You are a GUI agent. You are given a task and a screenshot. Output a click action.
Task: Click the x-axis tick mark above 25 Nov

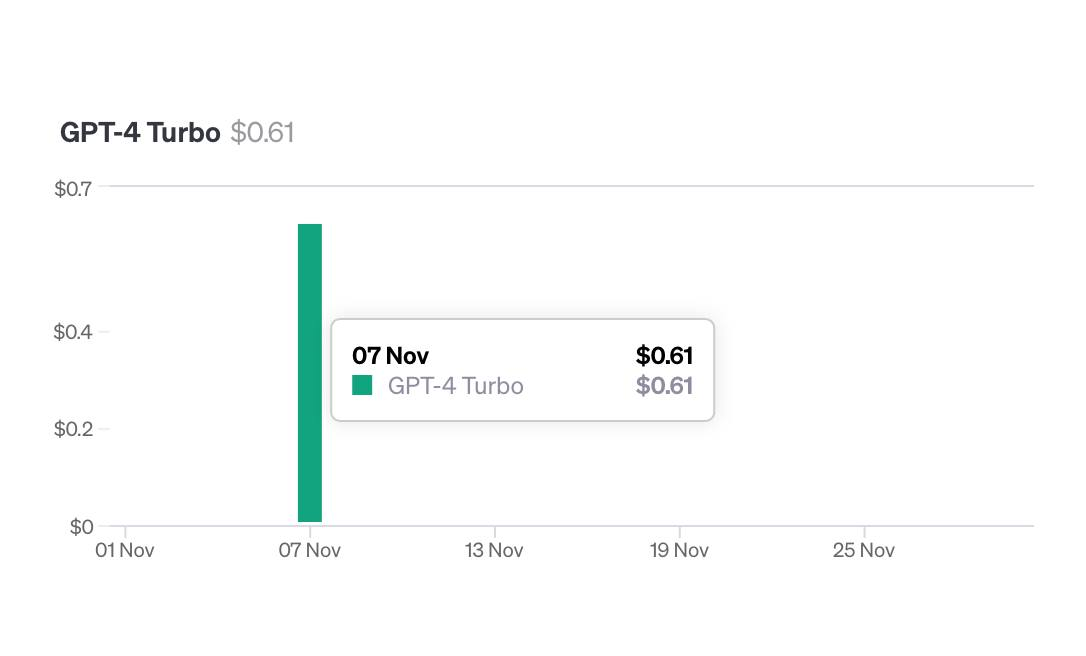[865, 531]
